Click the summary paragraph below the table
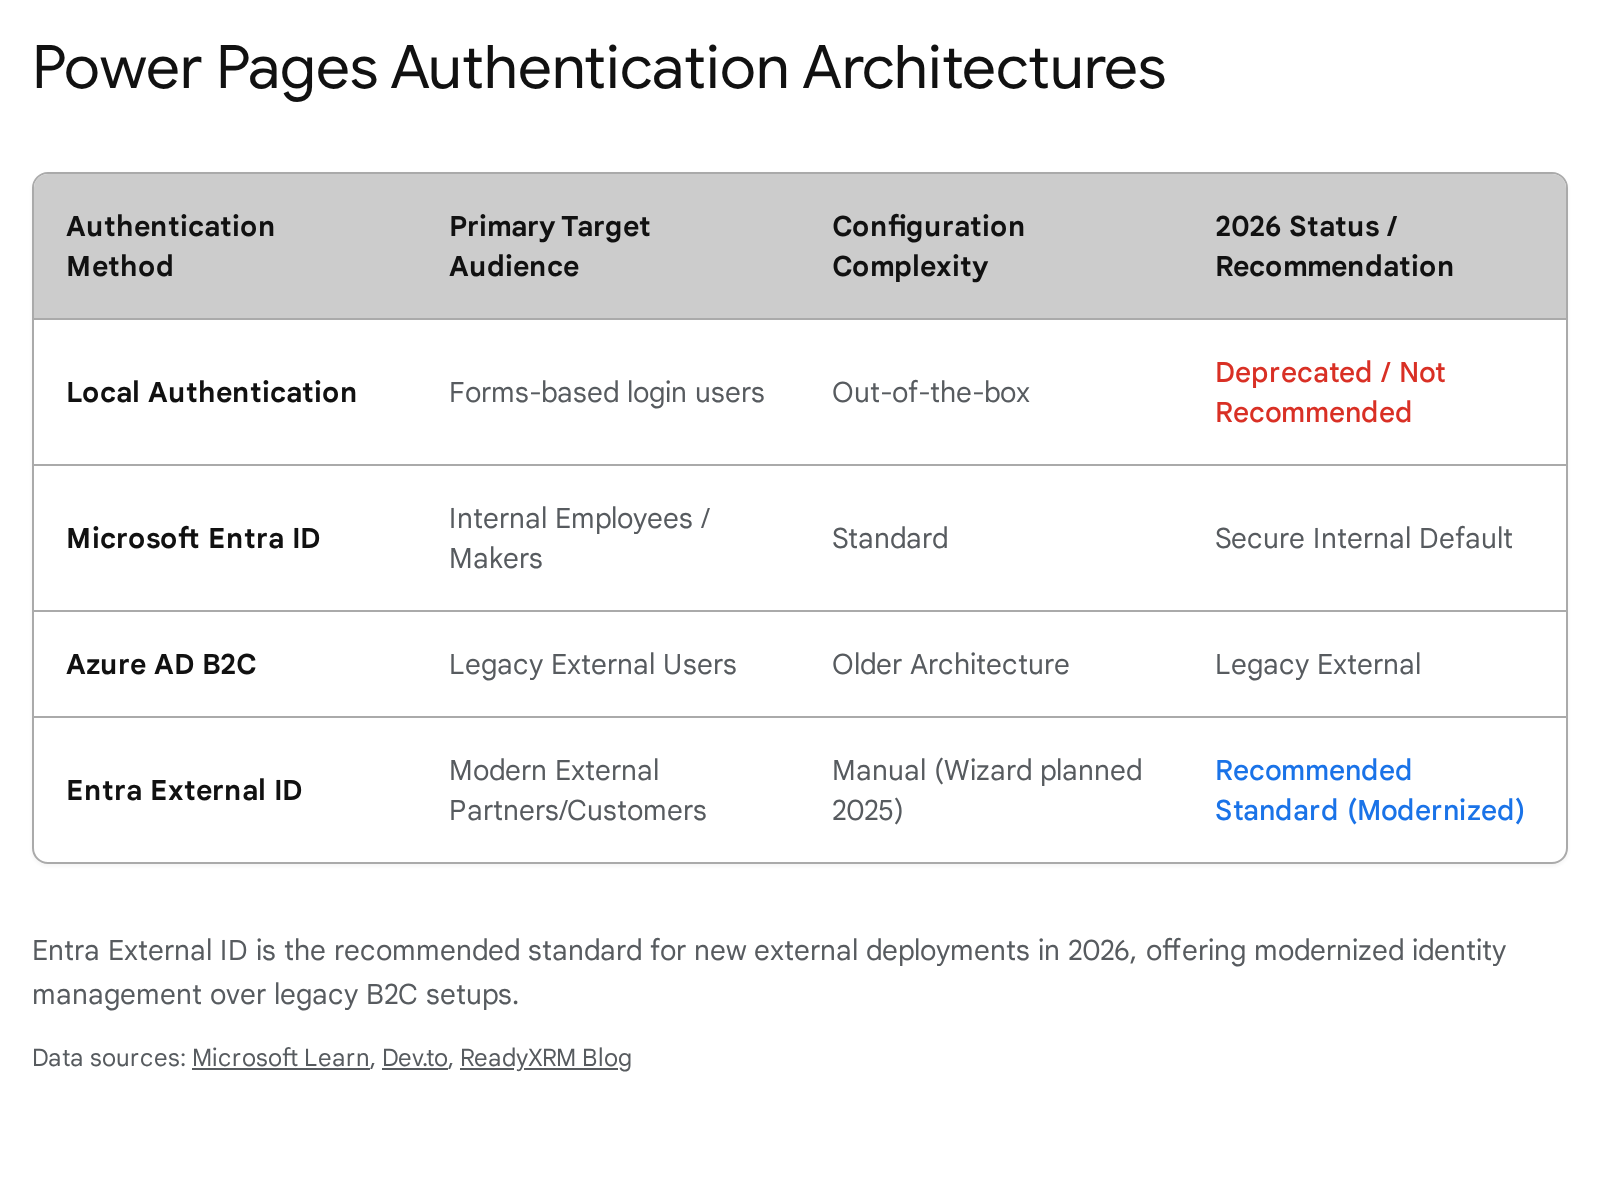 [768, 972]
